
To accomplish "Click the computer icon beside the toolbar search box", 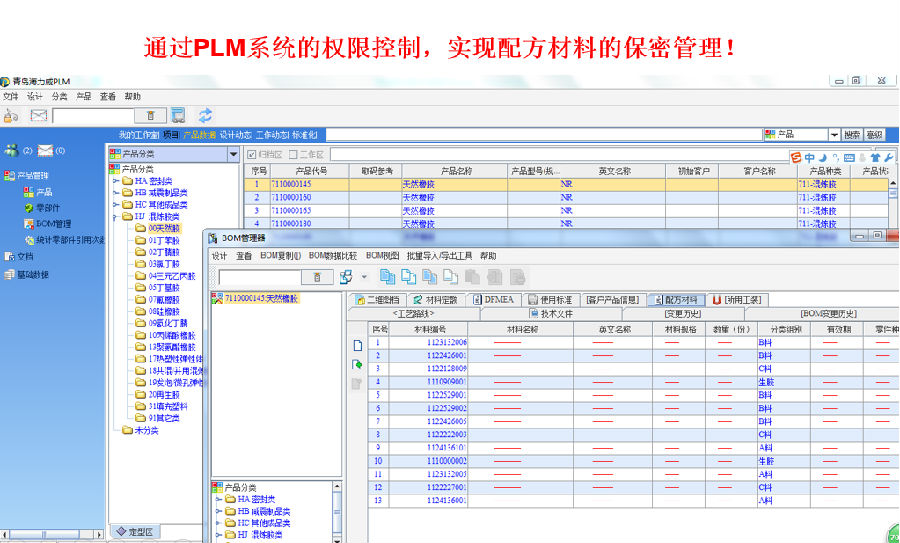I will 178,116.
